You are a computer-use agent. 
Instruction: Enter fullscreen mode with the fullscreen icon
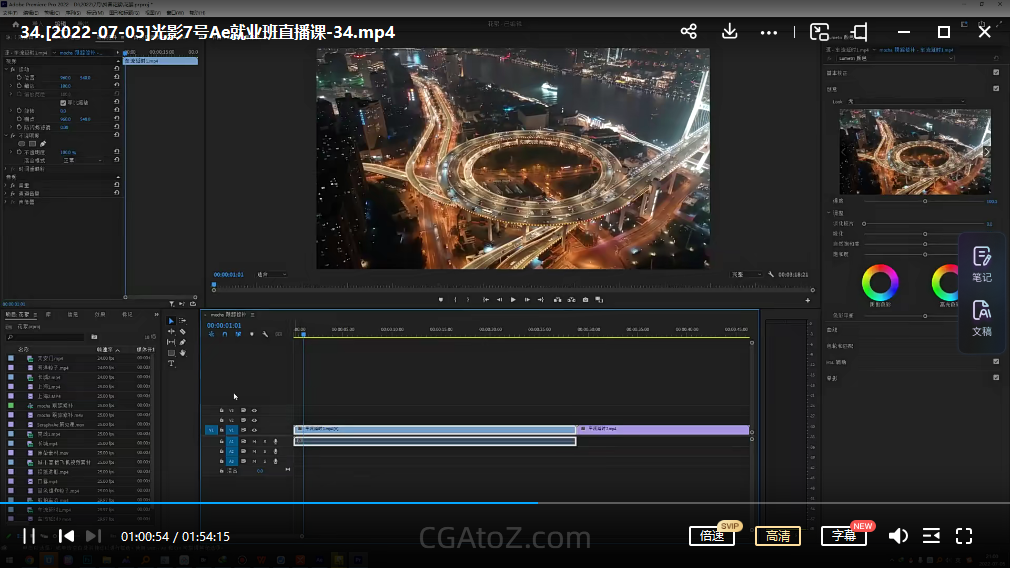tap(964, 536)
